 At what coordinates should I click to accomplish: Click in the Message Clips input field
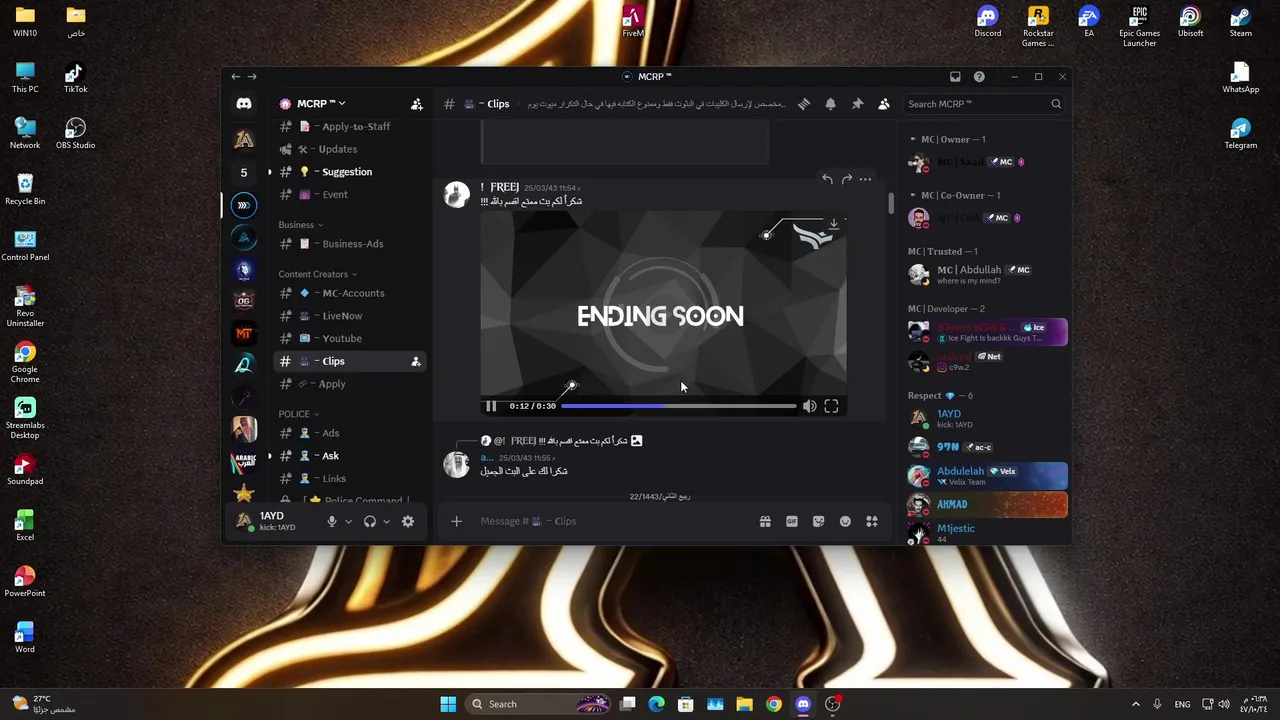point(614,521)
